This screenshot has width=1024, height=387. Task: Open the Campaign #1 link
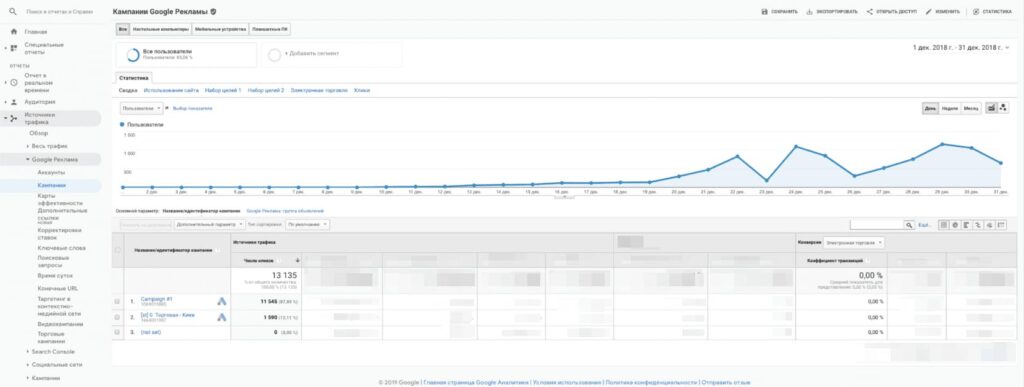[x=156, y=299]
